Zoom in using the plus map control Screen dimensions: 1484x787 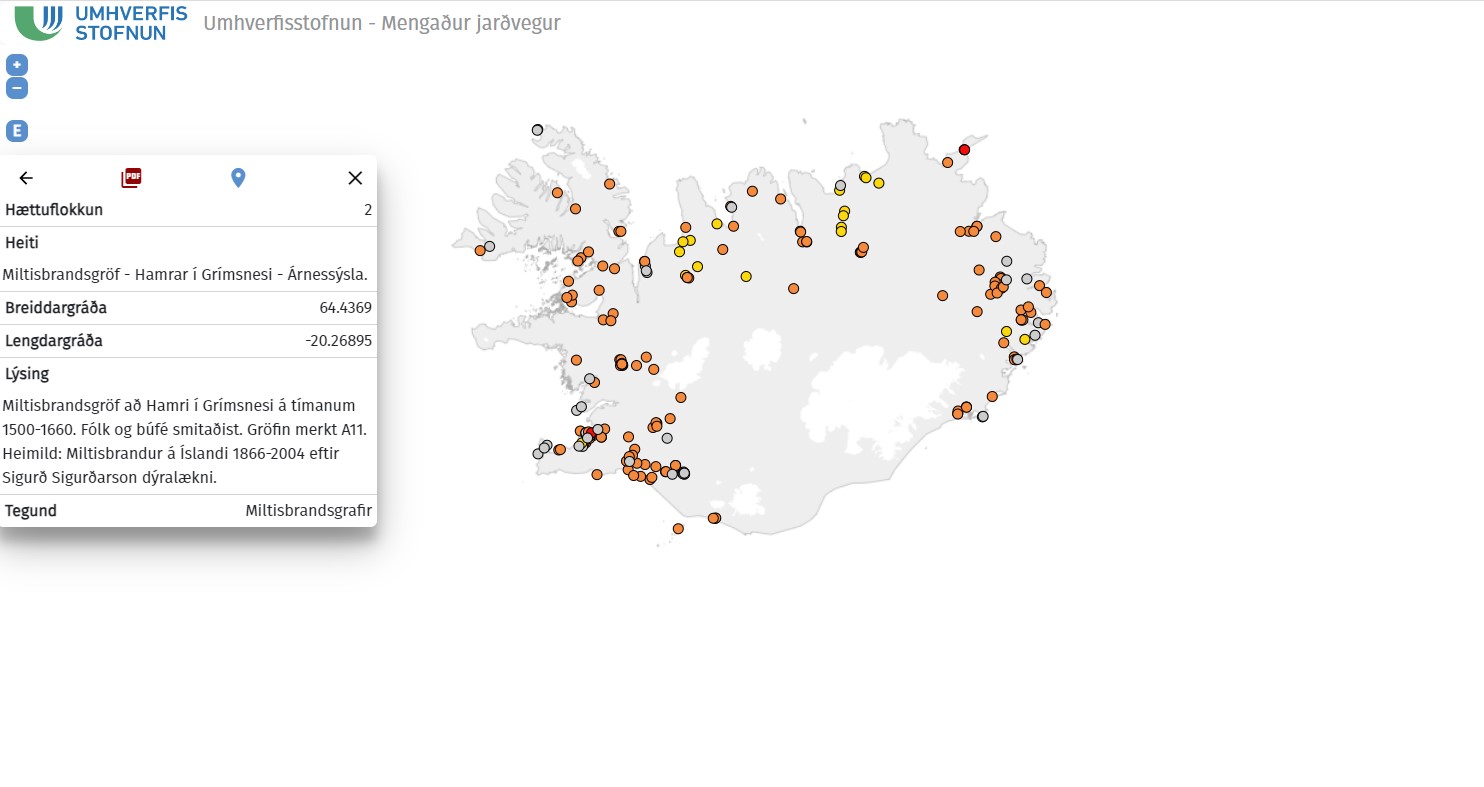point(15,64)
